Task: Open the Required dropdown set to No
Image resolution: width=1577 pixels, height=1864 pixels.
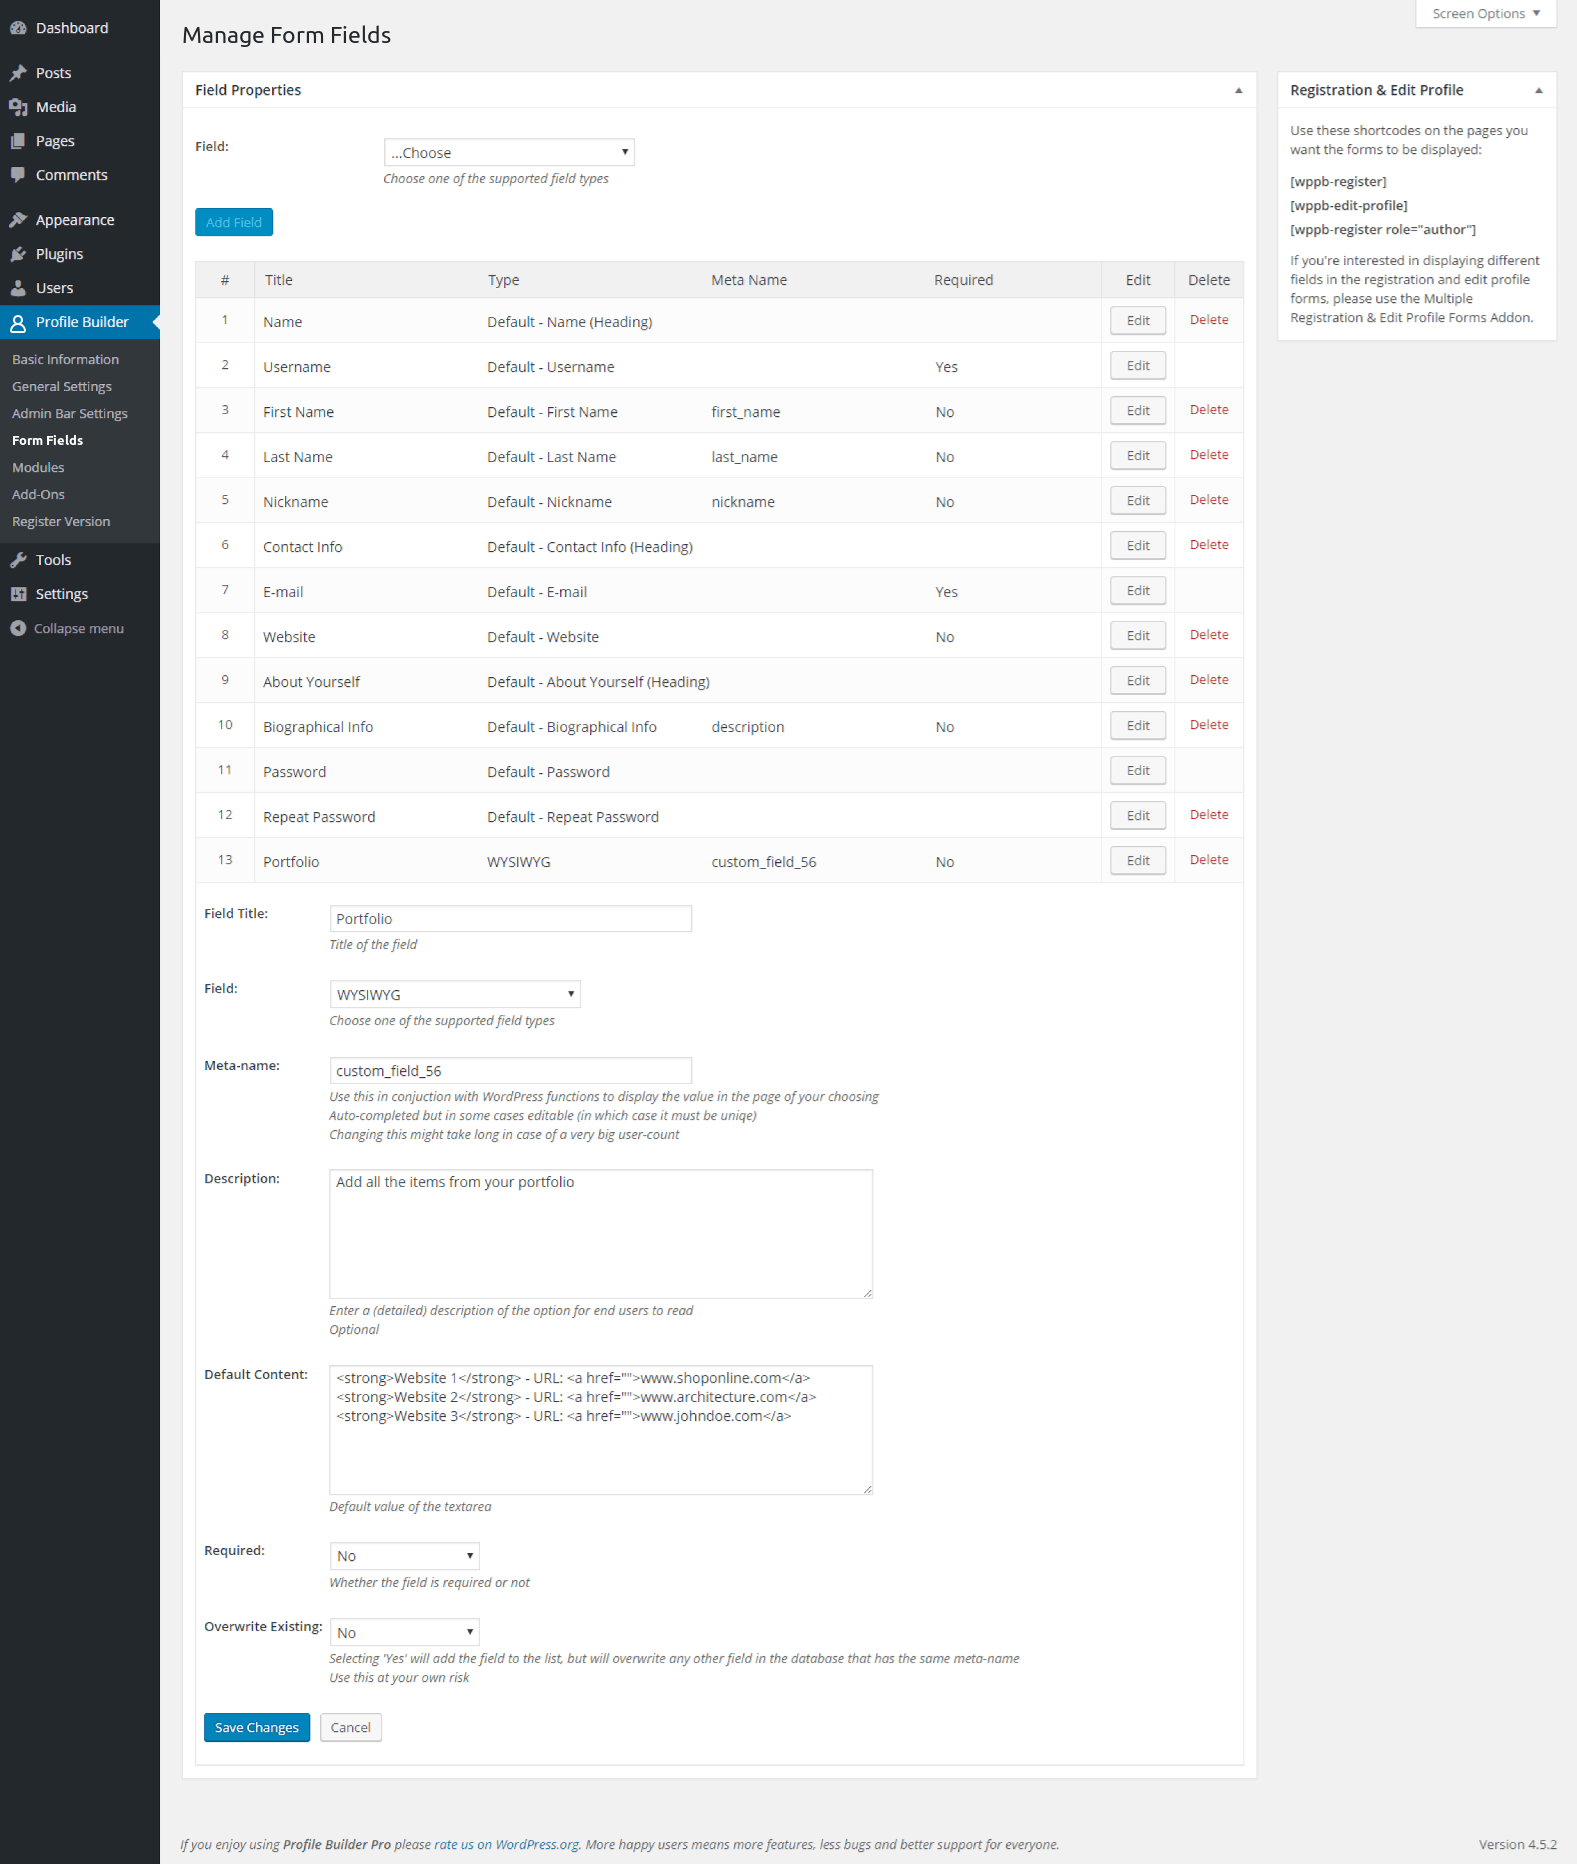Action: click(404, 1556)
